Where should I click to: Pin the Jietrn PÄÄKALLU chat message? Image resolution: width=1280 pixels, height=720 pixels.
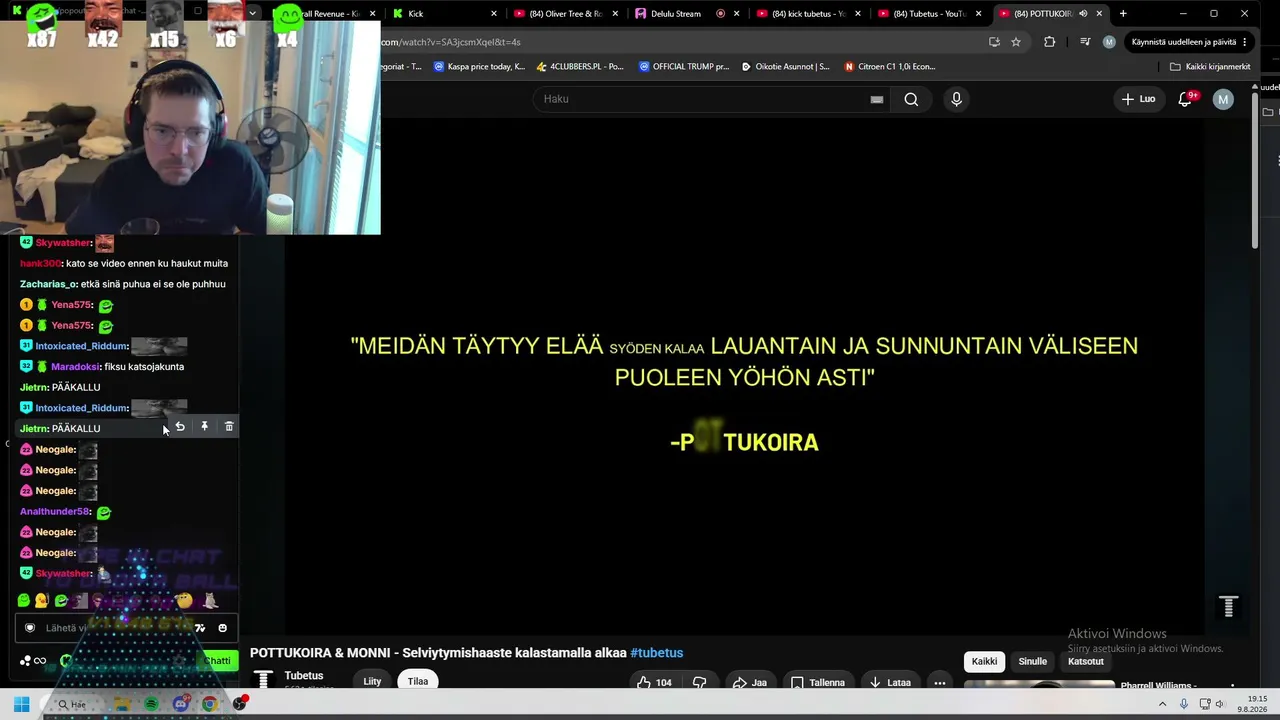pos(204,427)
